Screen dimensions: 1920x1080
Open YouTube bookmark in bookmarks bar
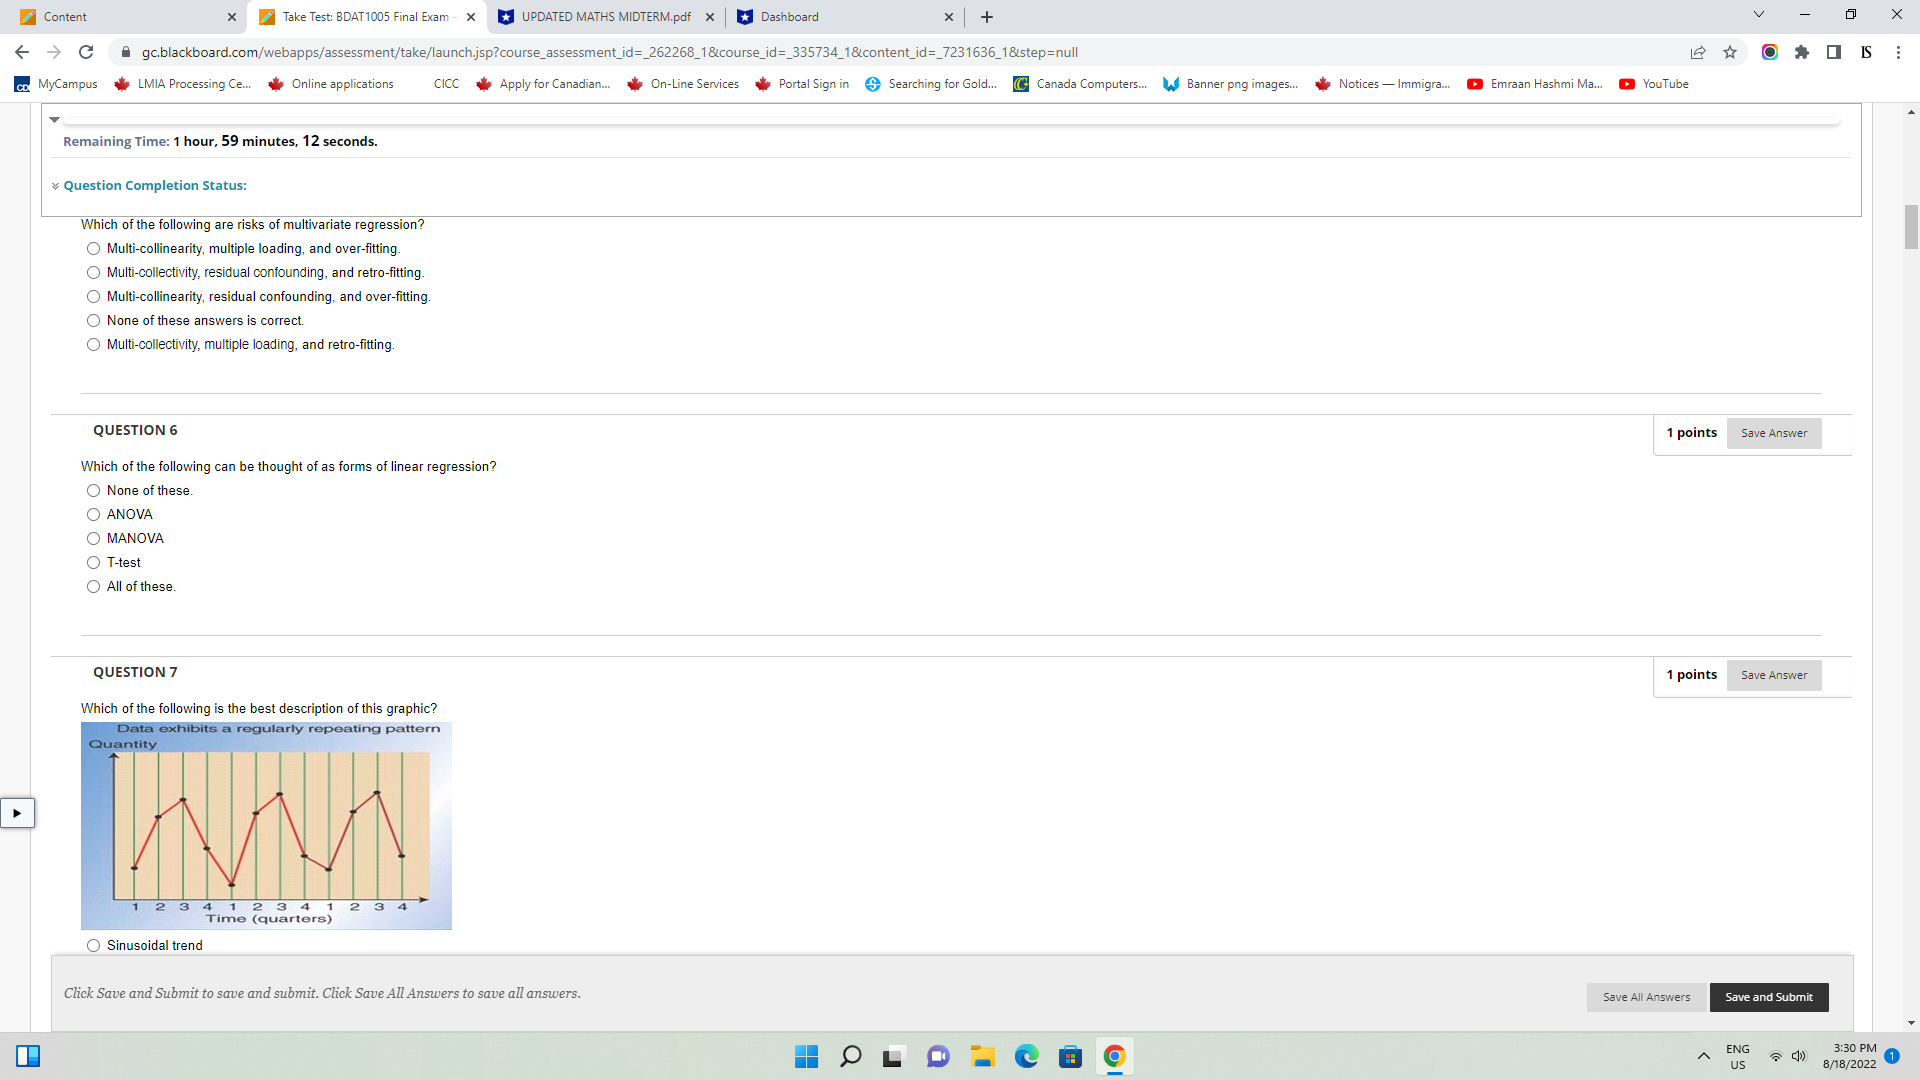(x=1654, y=84)
